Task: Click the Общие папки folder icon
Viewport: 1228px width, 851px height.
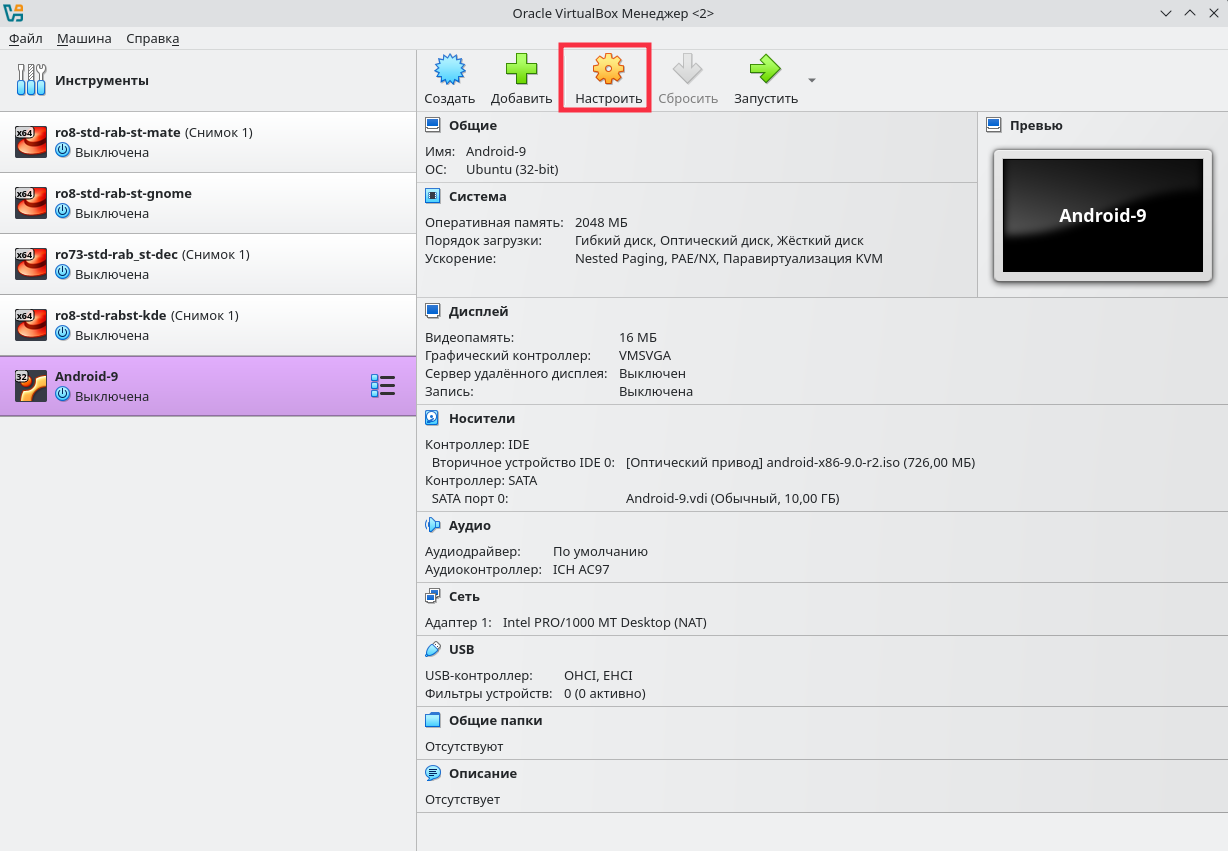Action: 433,720
